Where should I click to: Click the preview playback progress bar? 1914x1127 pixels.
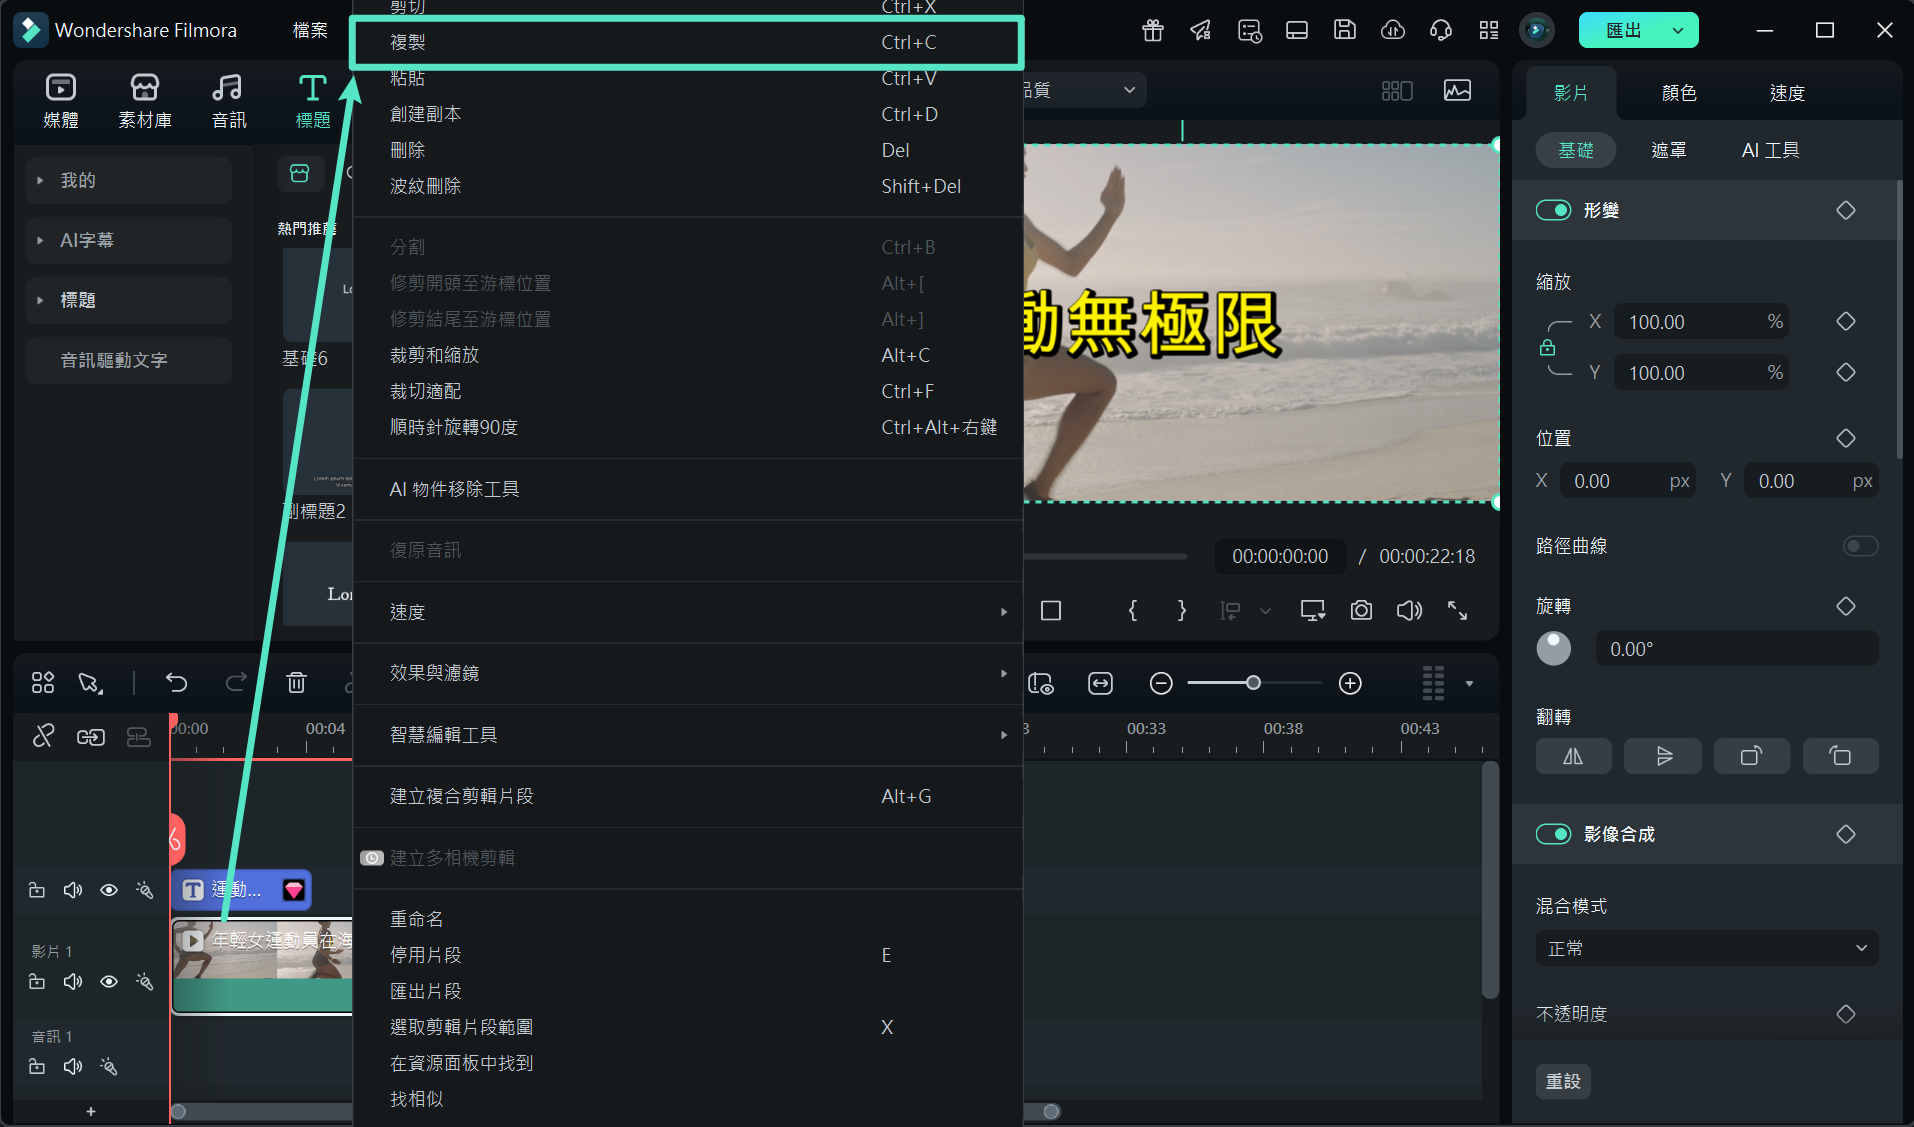(x=1105, y=556)
